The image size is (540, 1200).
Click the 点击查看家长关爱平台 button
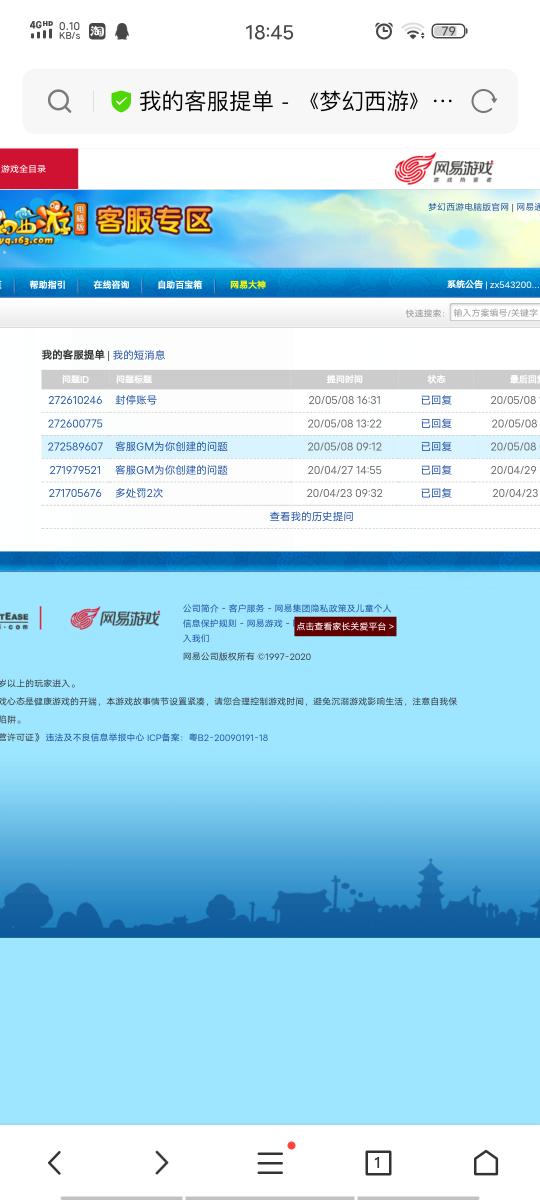pyautogui.click(x=345, y=626)
